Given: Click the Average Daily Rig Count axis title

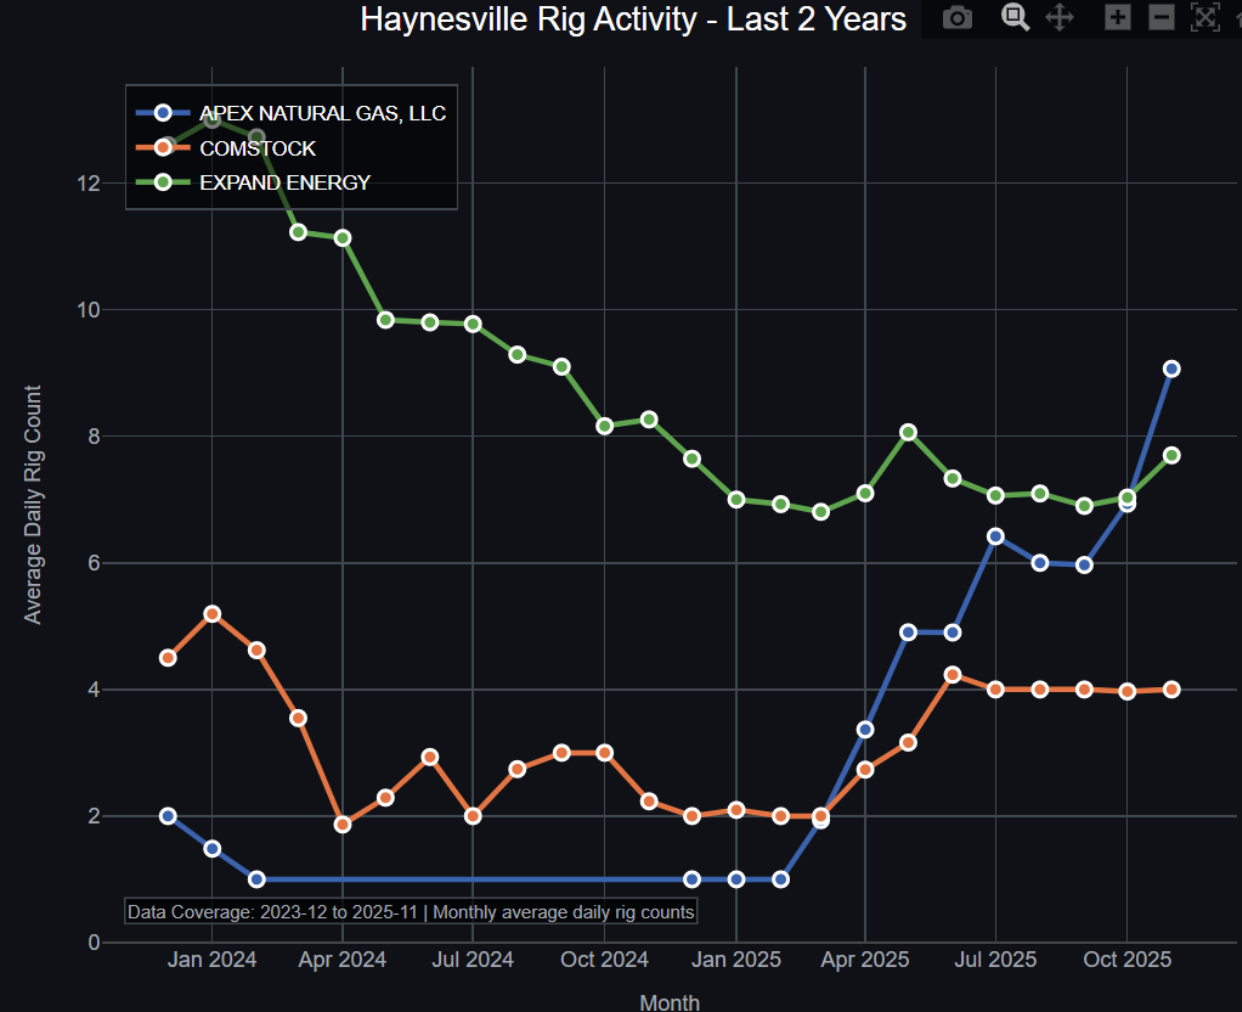Looking at the screenshot, I should coord(33,505).
